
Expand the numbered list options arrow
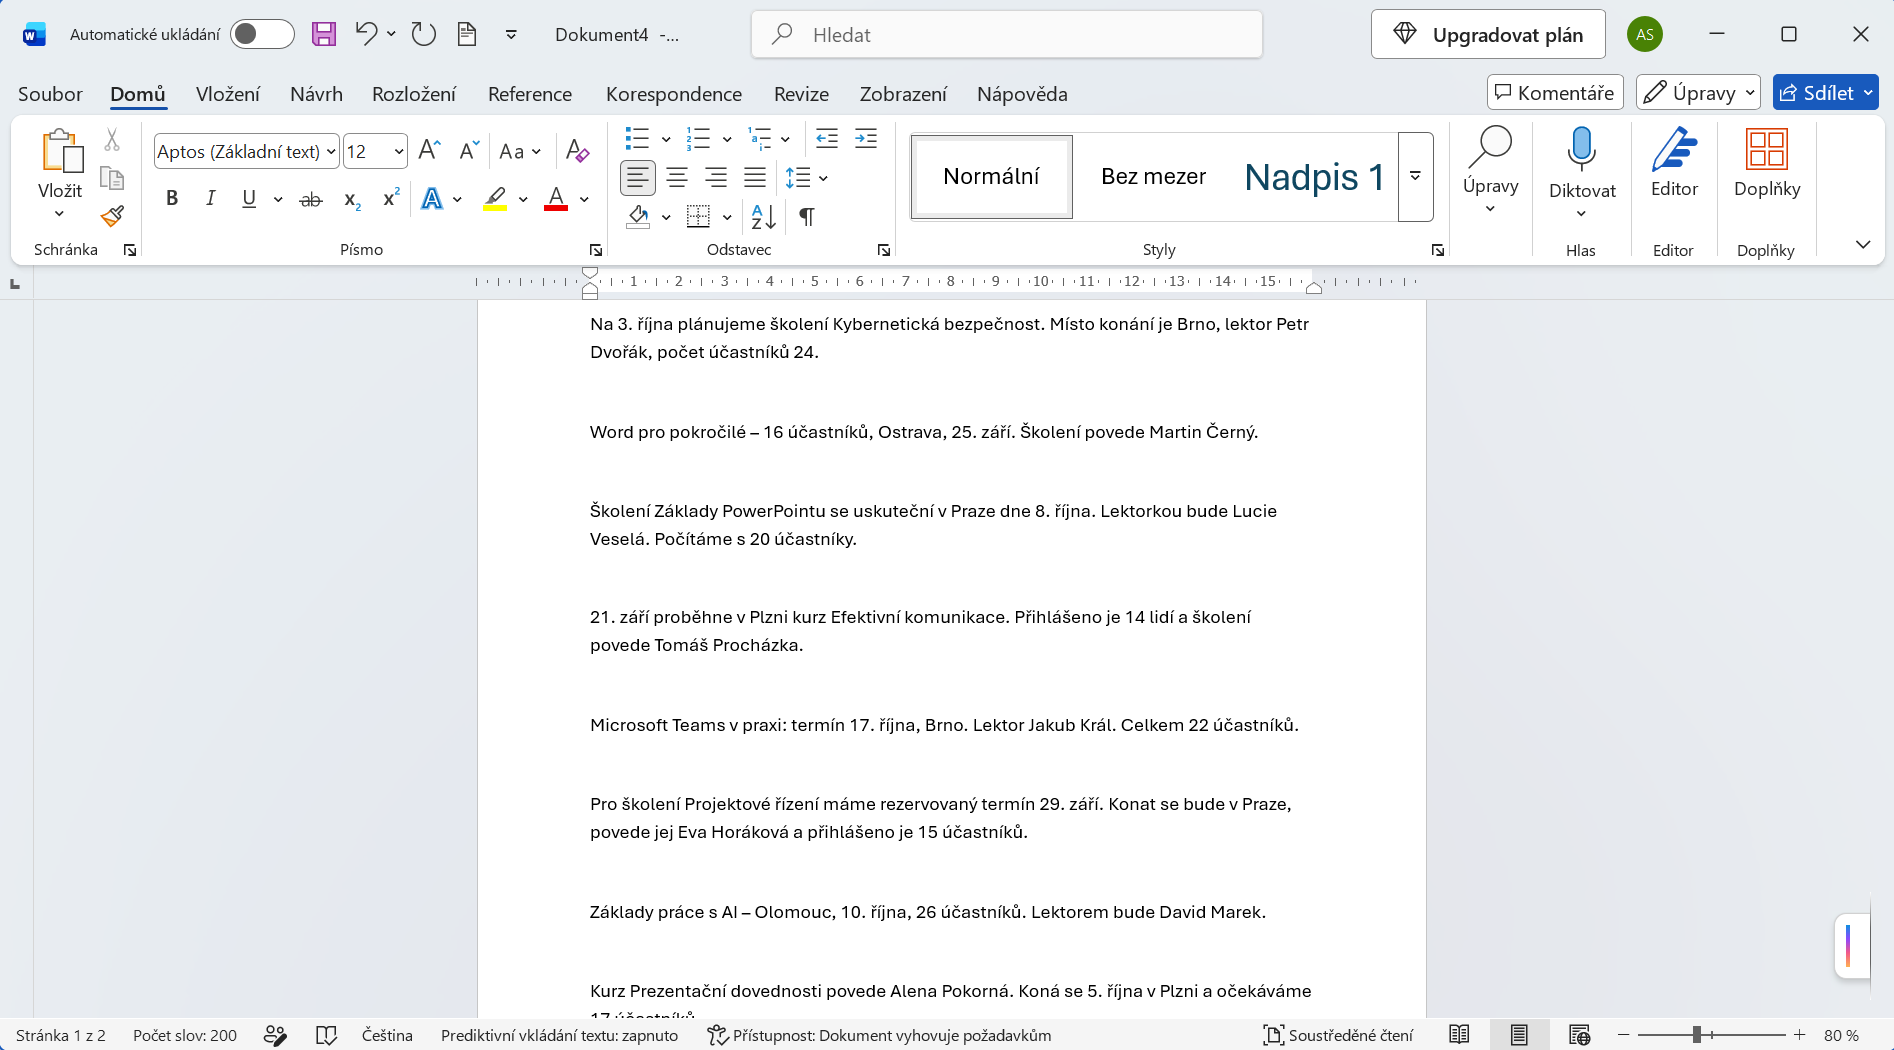[x=727, y=139]
